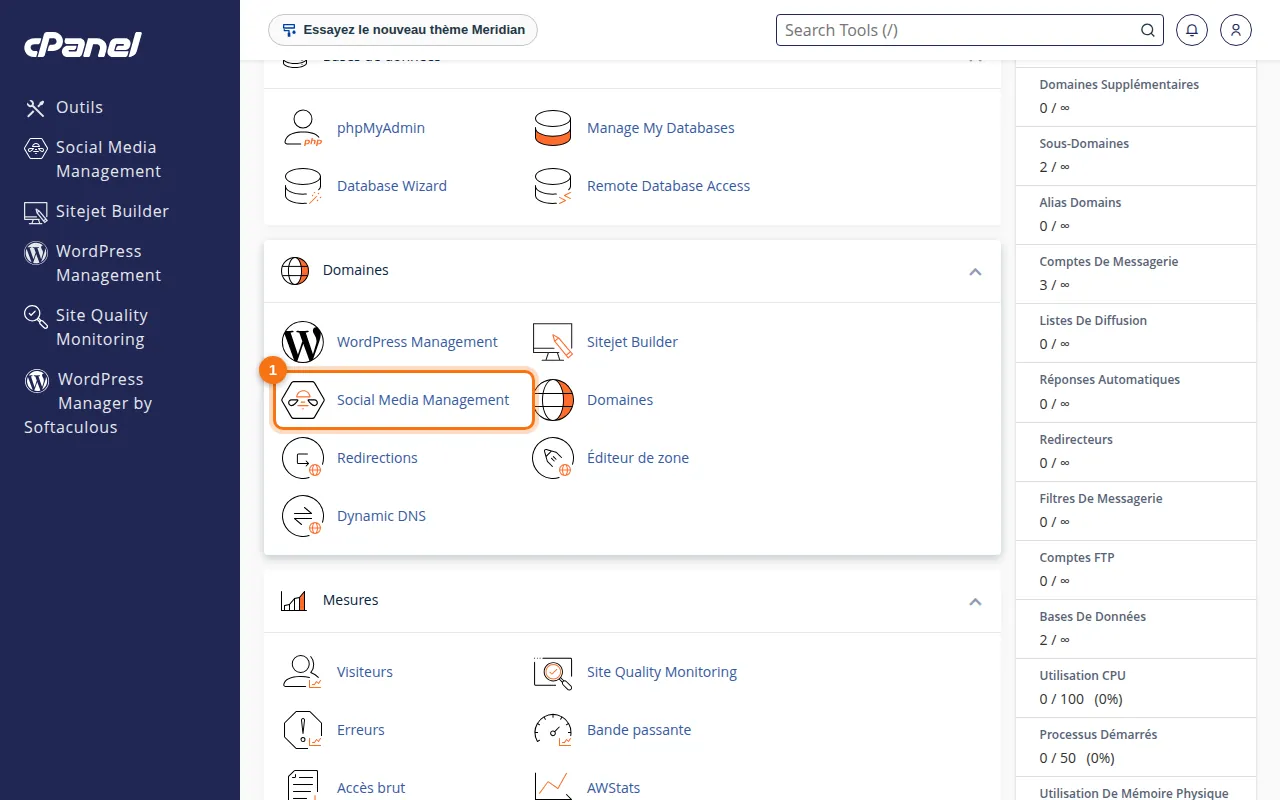Open the Éditeur de zone link

(638, 458)
